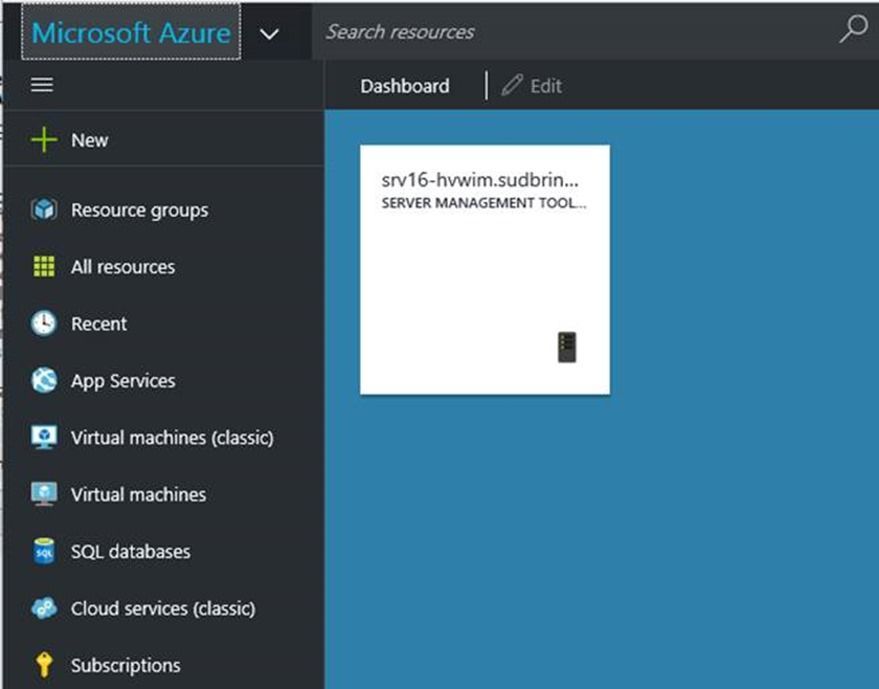The width and height of the screenshot is (879, 689).
Task: Click the search magnifier icon
Action: click(x=853, y=29)
